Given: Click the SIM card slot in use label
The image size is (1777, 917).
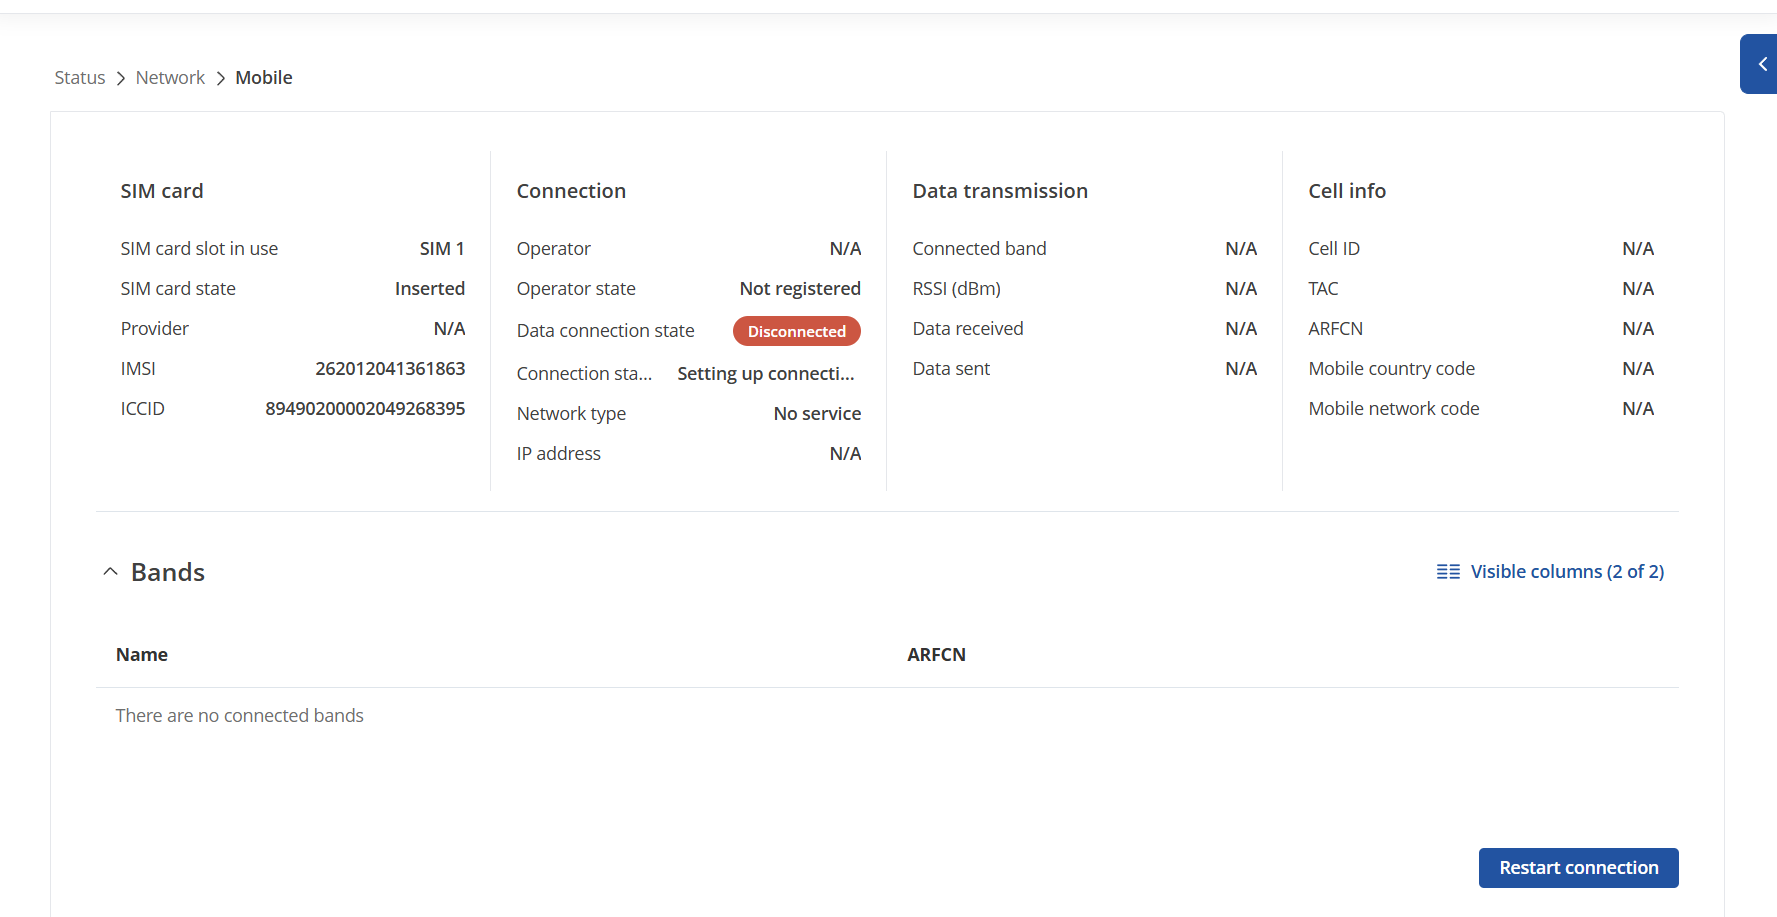Looking at the screenshot, I should [199, 249].
